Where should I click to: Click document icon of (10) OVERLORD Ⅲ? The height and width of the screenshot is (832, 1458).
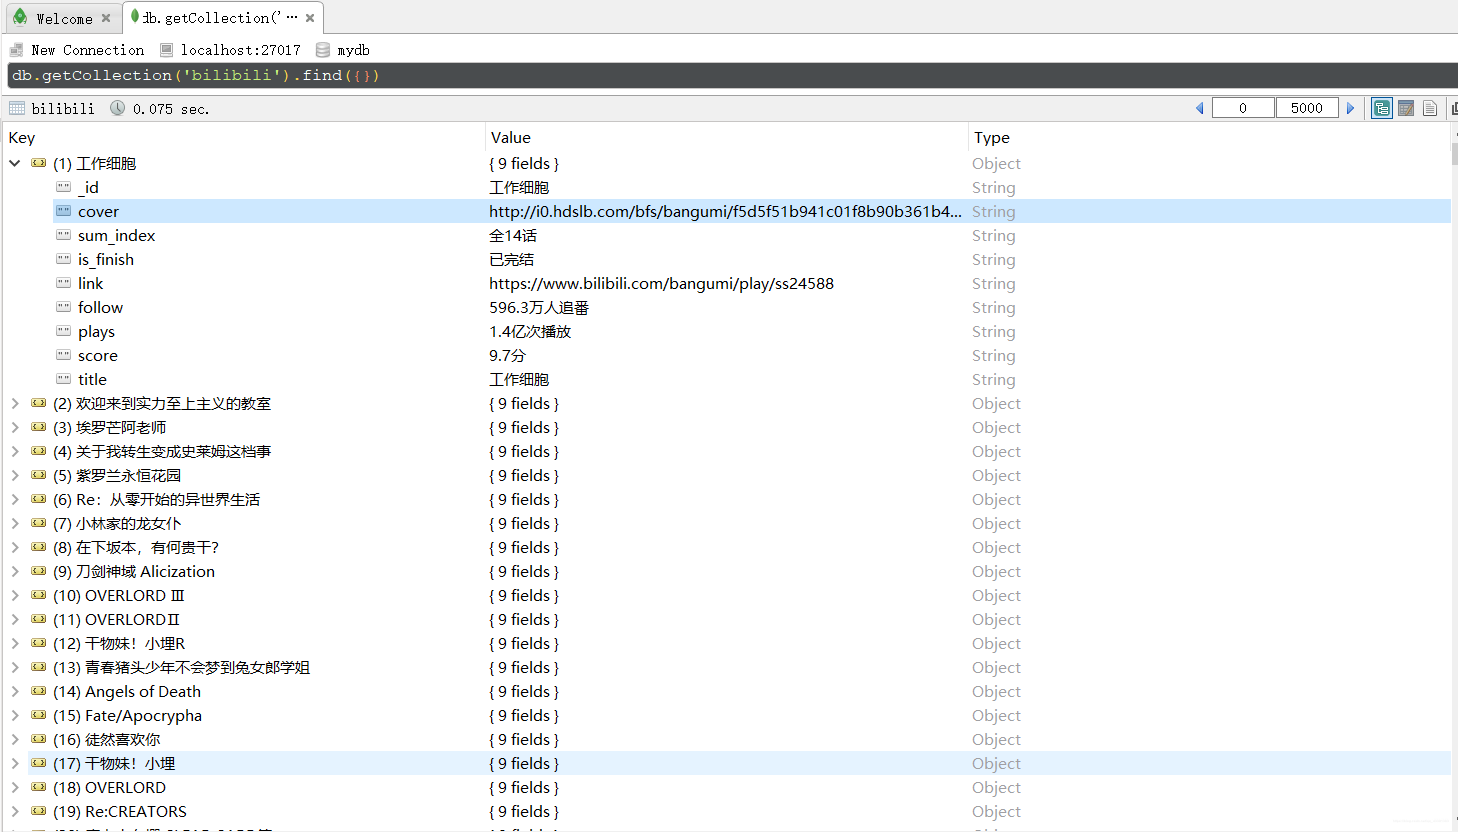pyautogui.click(x=39, y=595)
